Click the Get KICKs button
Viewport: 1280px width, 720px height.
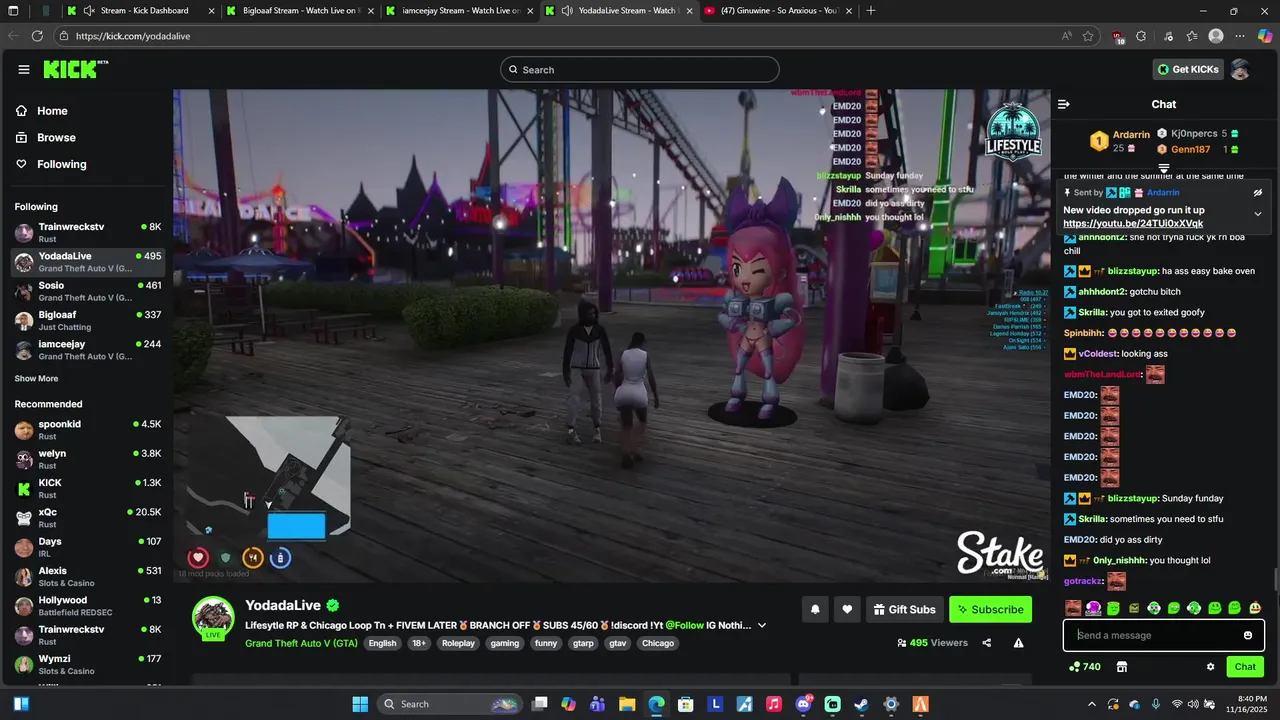[x=1188, y=69]
